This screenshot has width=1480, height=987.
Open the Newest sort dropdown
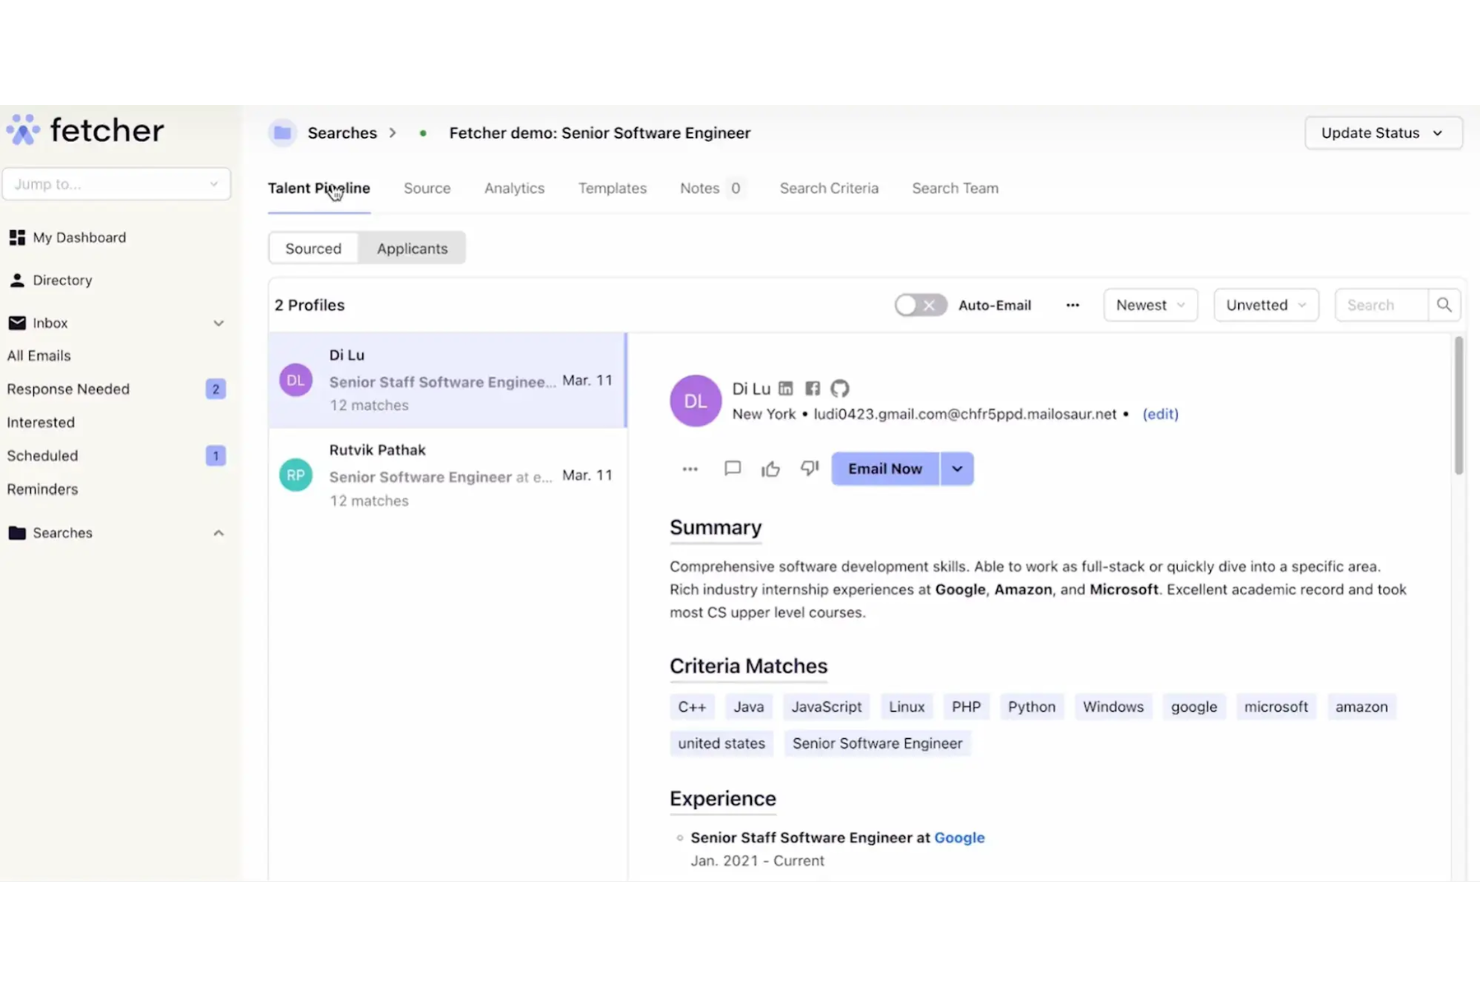pos(1149,305)
